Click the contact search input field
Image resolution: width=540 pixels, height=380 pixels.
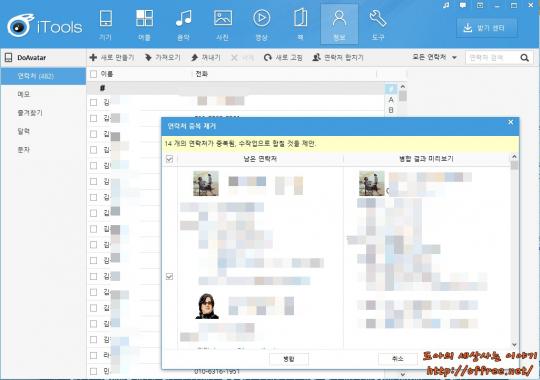pos(492,58)
